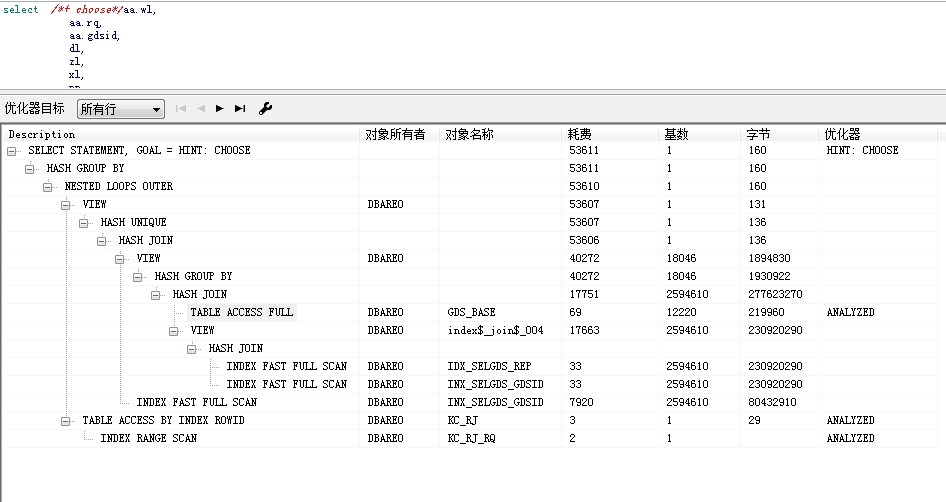Click the 耗费 column header

609,134
